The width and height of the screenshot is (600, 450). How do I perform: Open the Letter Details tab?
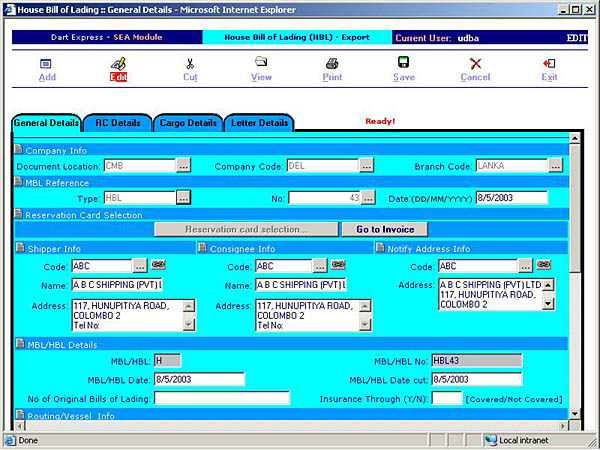point(259,123)
